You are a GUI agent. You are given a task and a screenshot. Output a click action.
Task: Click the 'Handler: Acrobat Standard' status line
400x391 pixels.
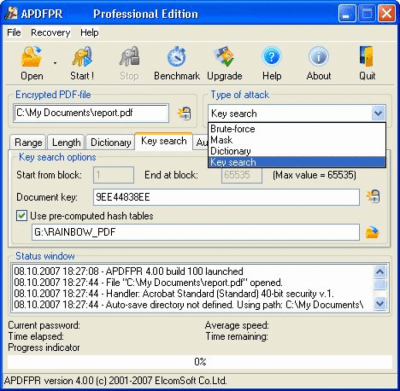pos(174,294)
